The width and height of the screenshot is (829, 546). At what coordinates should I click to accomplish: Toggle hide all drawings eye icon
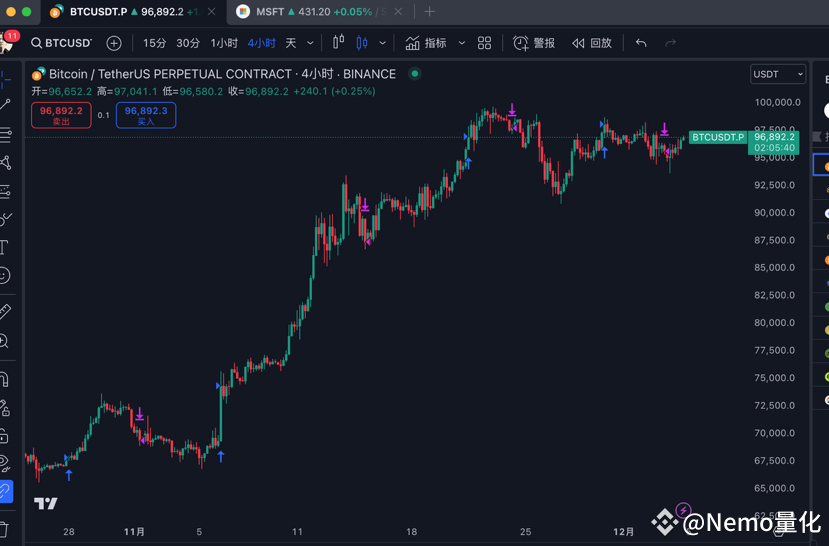pyautogui.click(x=4, y=464)
